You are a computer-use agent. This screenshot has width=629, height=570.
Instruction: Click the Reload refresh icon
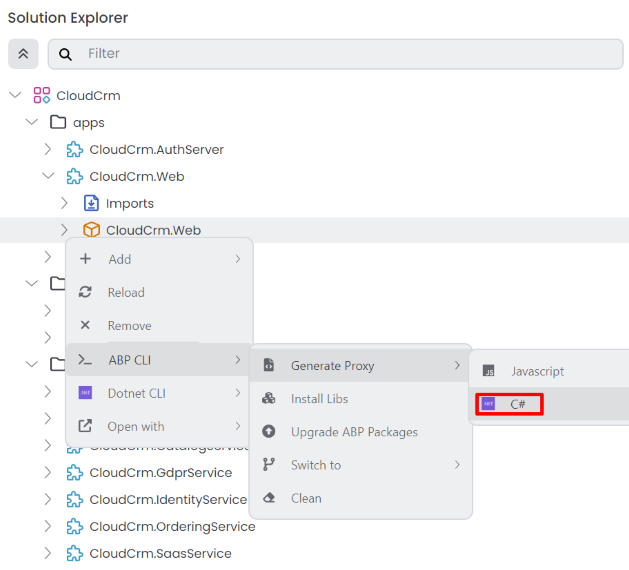coord(85,293)
